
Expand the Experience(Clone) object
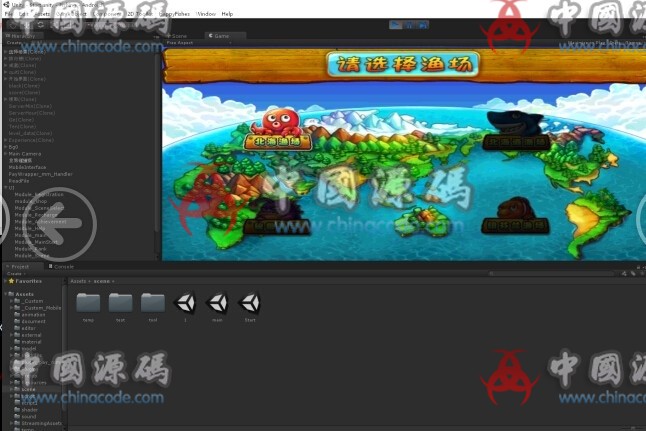coord(5,140)
